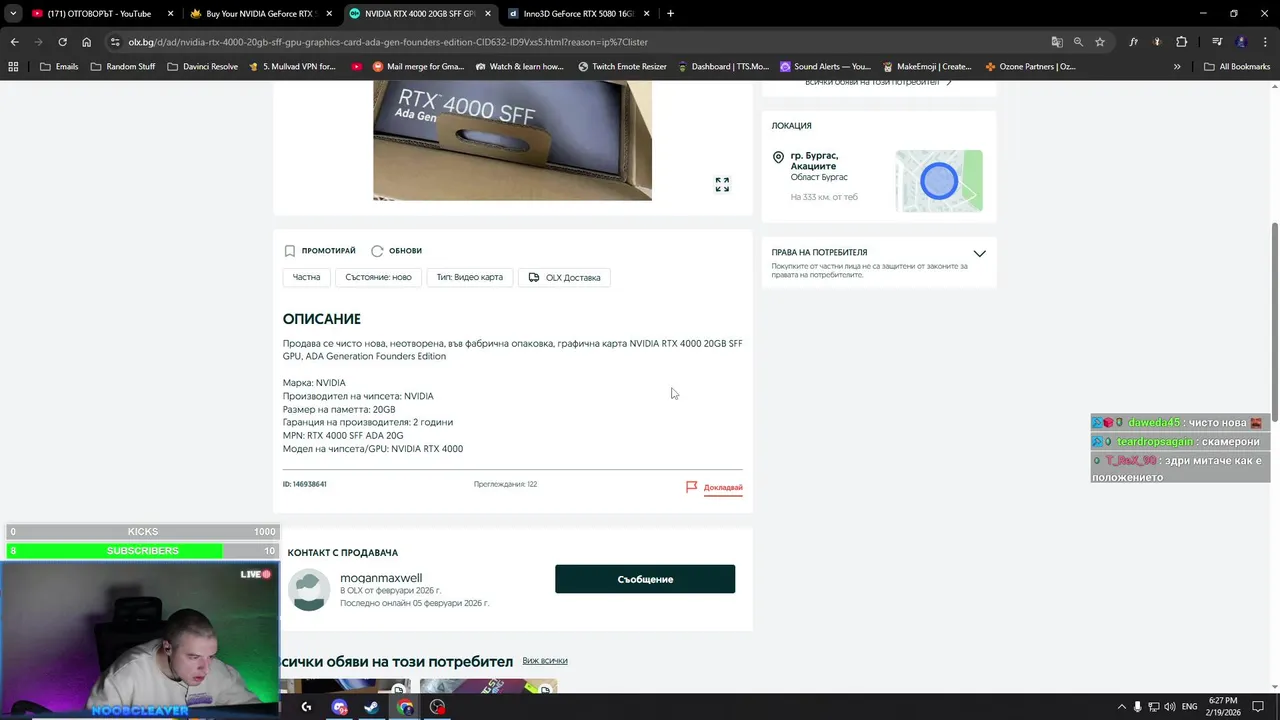
Task: Open OBS Studio from the taskbar
Action: click(437, 707)
